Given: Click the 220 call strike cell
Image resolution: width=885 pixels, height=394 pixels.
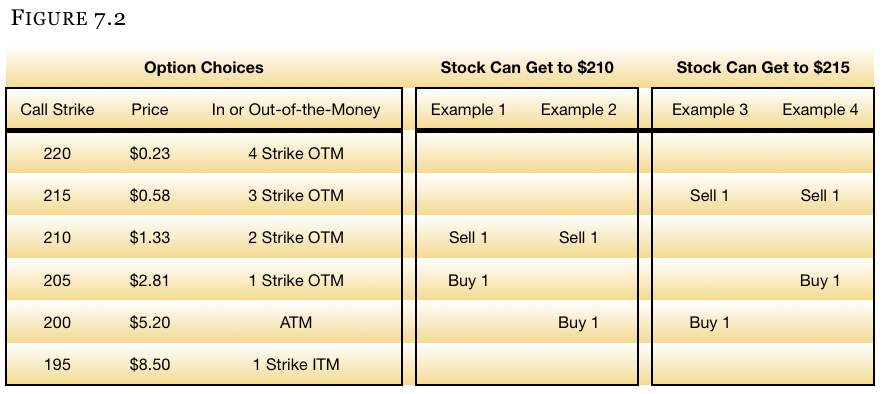Looking at the screenshot, I should [57, 153].
